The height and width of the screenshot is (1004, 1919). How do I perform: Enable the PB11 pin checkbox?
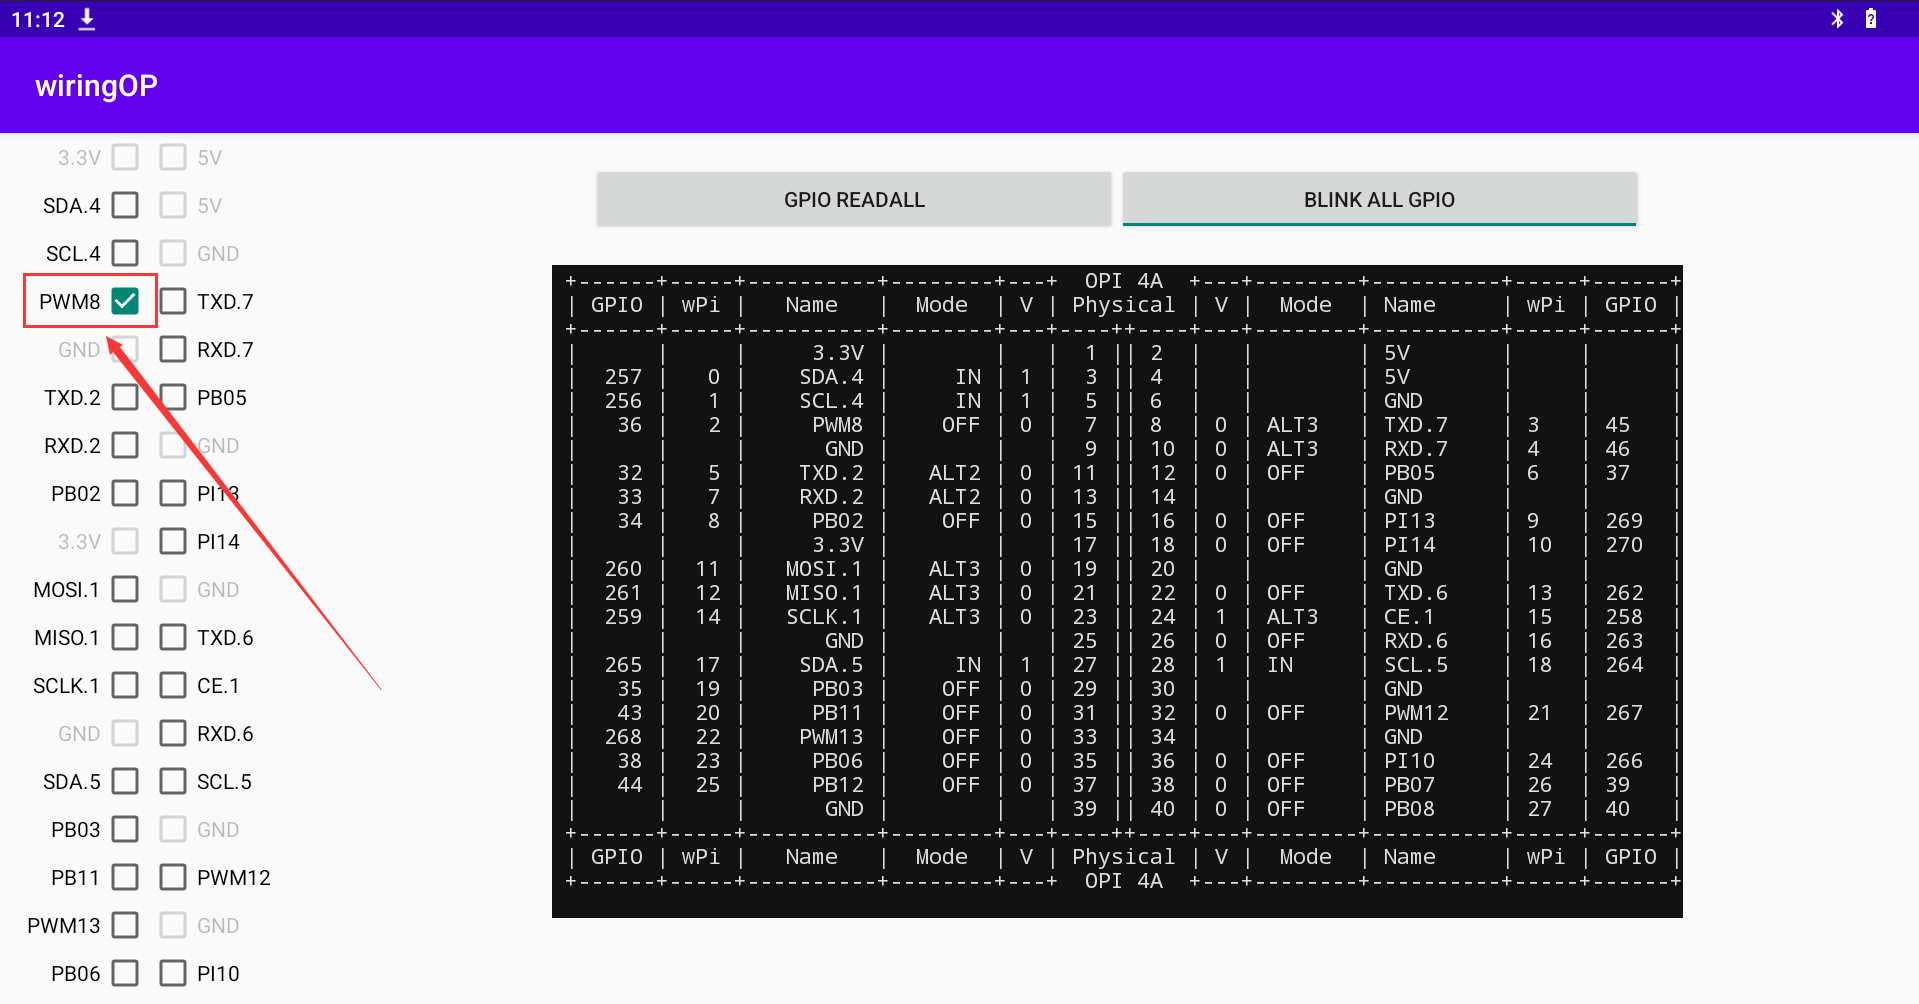point(125,877)
